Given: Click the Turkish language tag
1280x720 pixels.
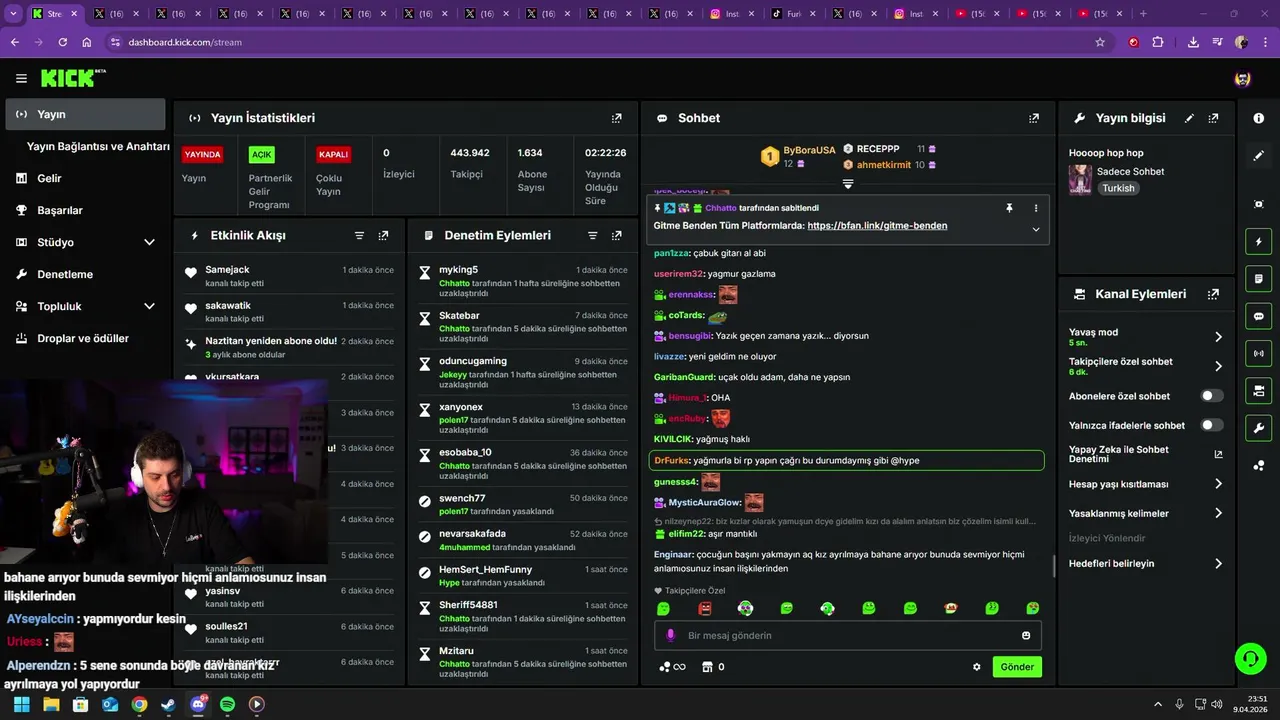Looking at the screenshot, I should coord(1118,188).
